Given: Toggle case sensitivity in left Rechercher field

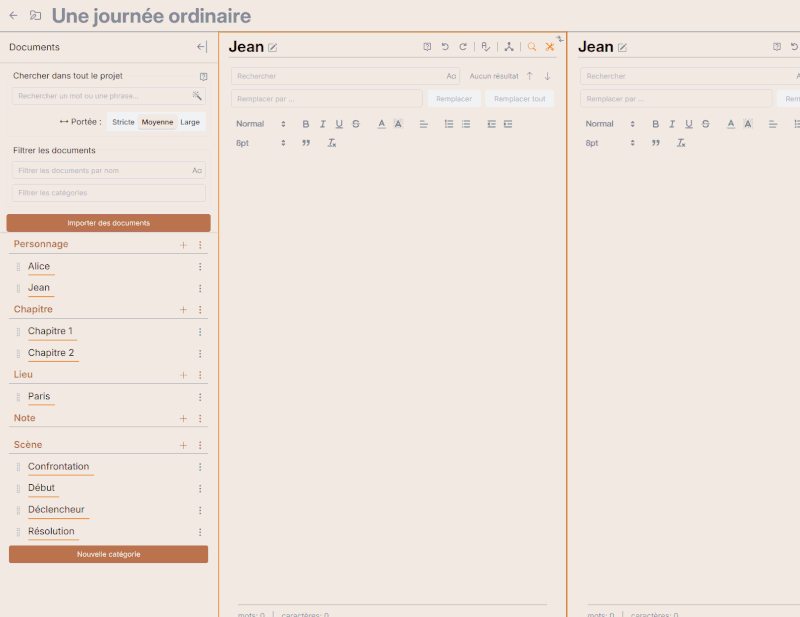Looking at the screenshot, I should [451, 76].
